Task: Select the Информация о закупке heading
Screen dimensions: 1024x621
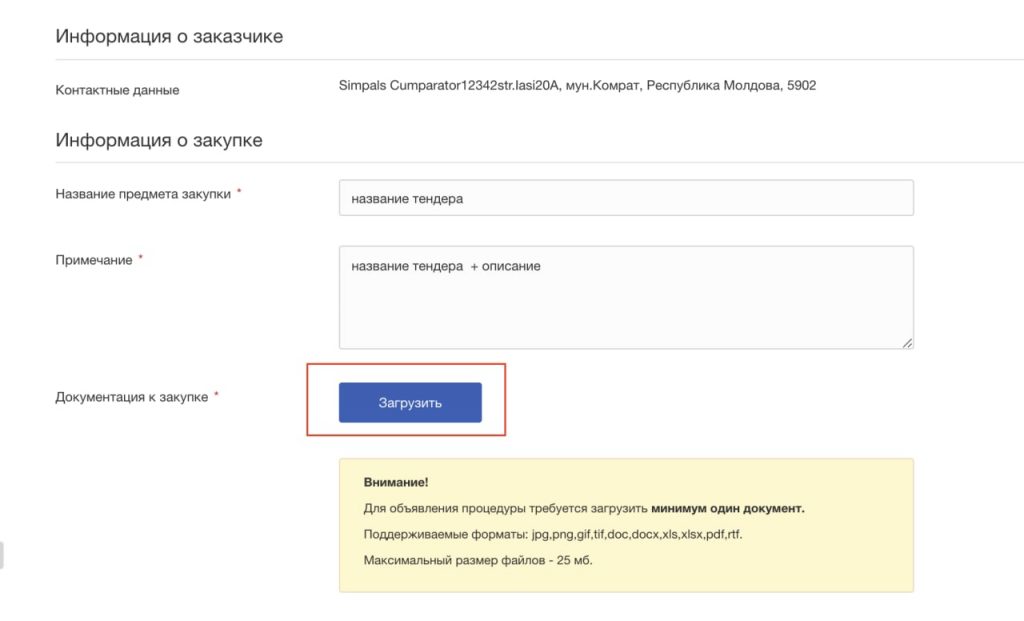Action: (x=159, y=140)
